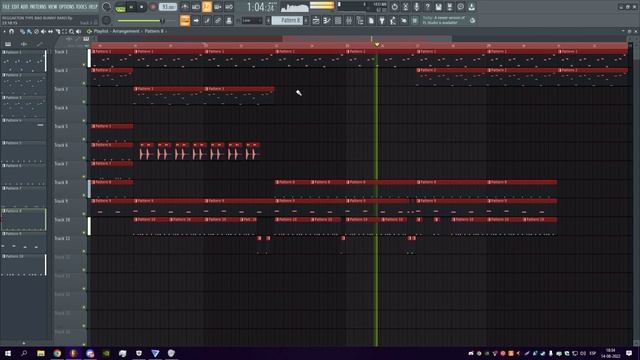Click the export download-arrow icon

(471, 7)
